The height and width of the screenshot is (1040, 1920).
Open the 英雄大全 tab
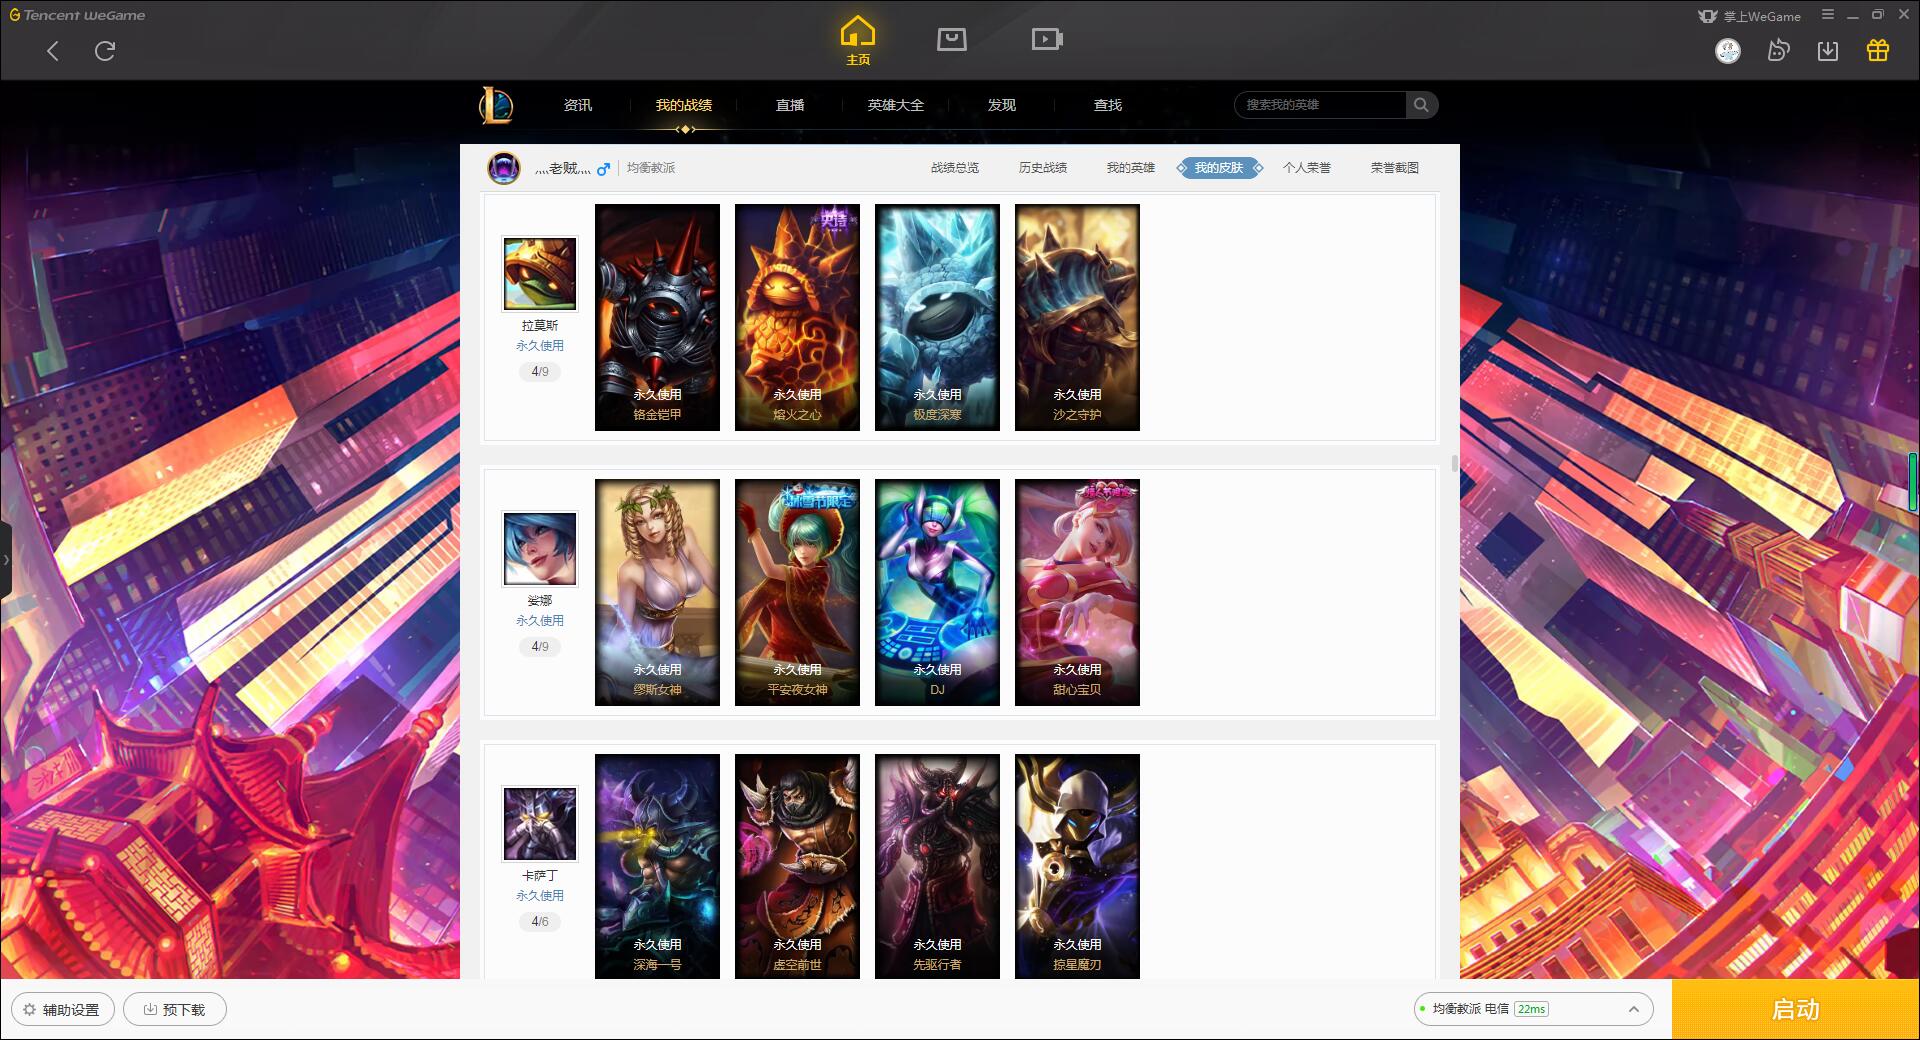tap(896, 105)
